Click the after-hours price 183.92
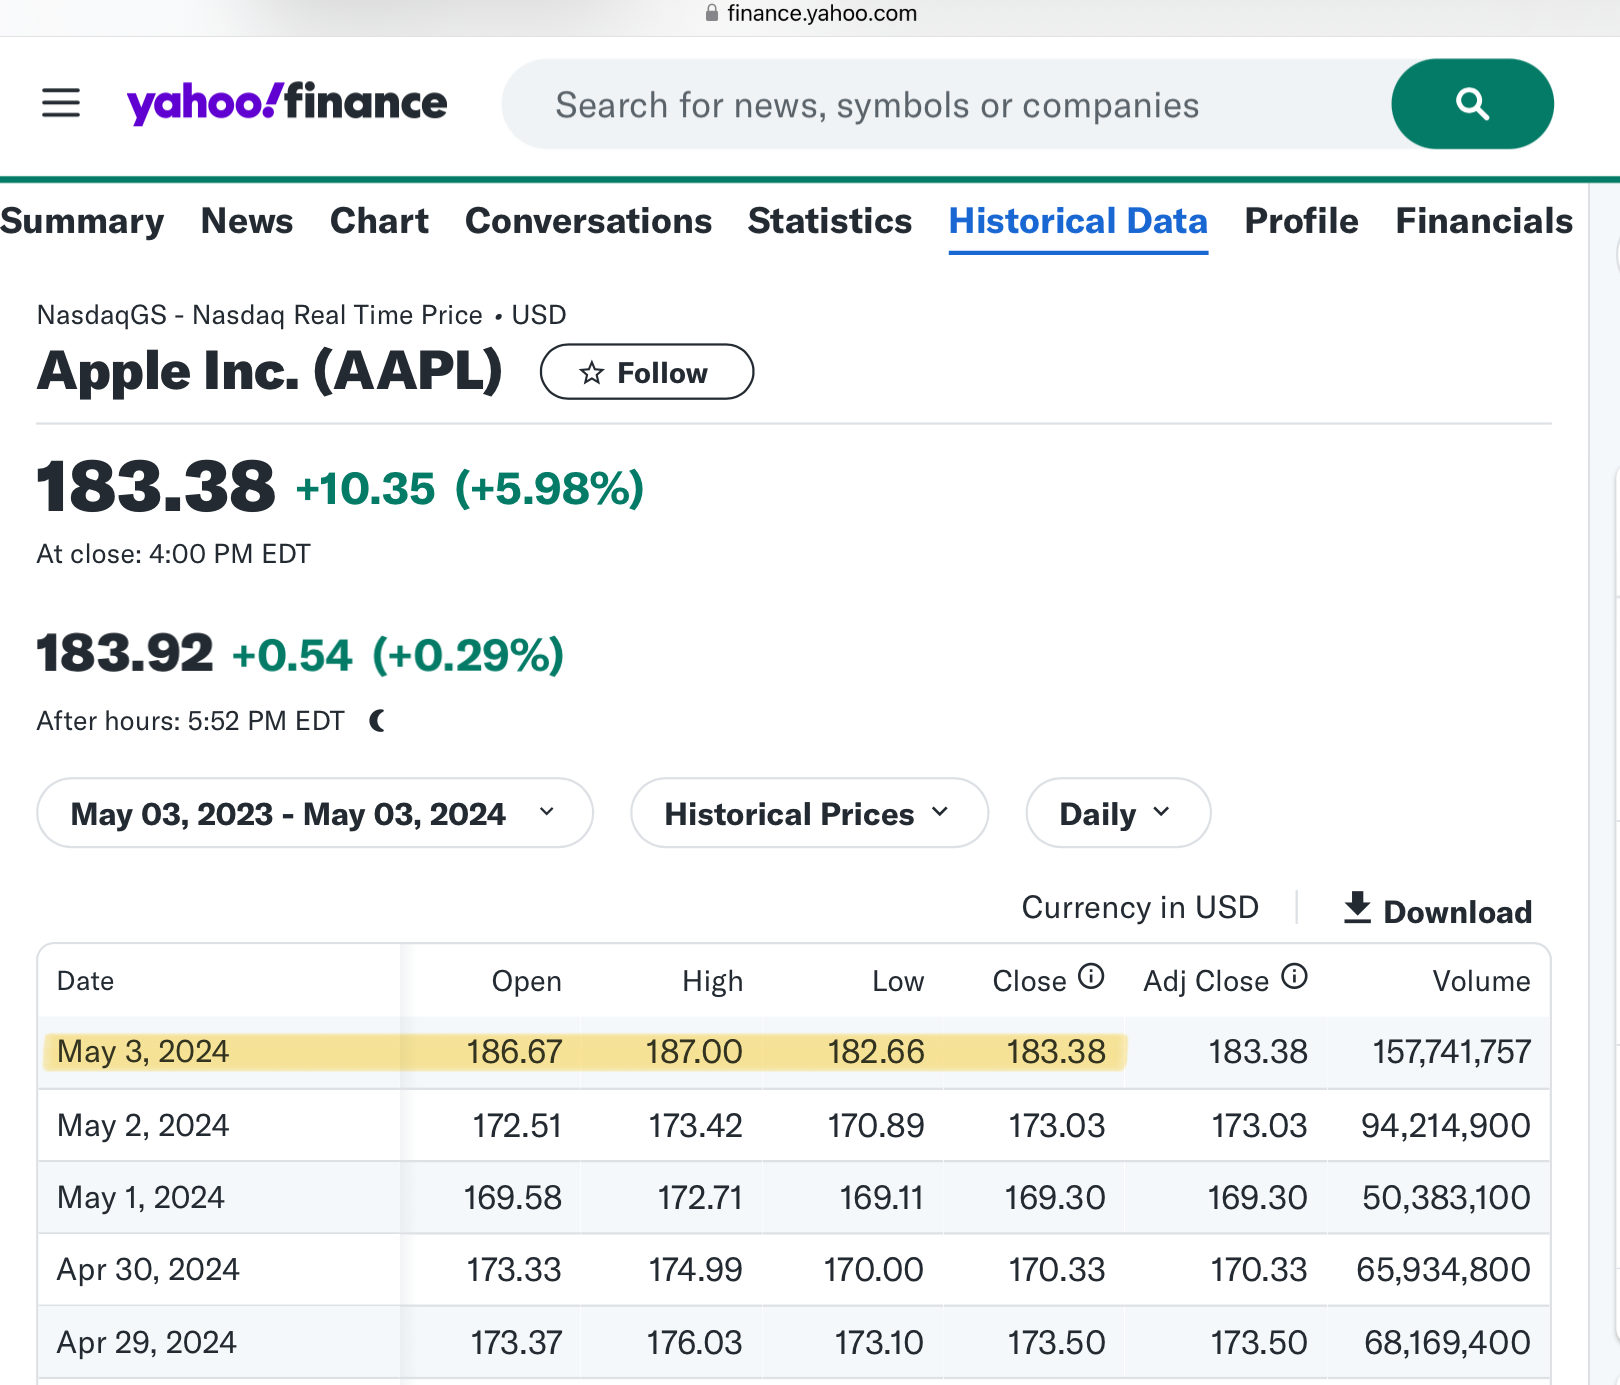This screenshot has height=1385, width=1620. (x=125, y=654)
